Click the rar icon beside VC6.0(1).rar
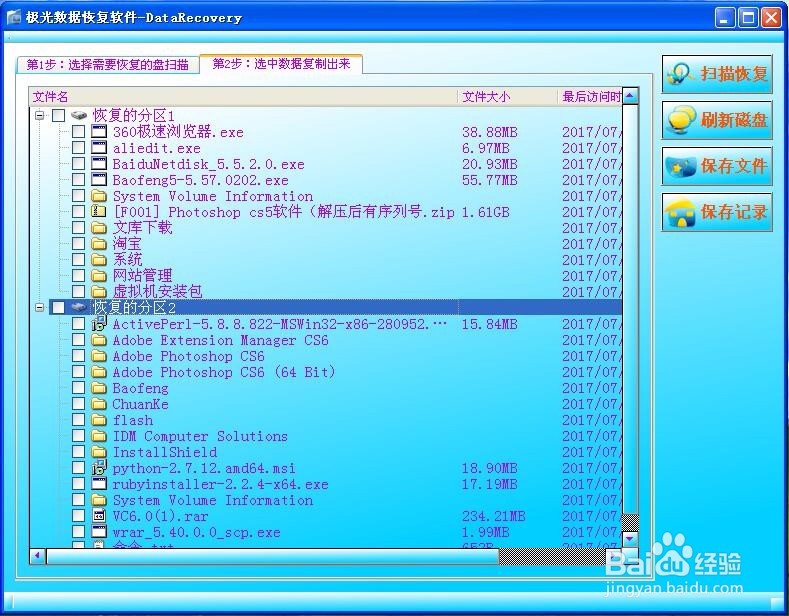This screenshot has height=616, width=789. pyautogui.click(x=99, y=516)
